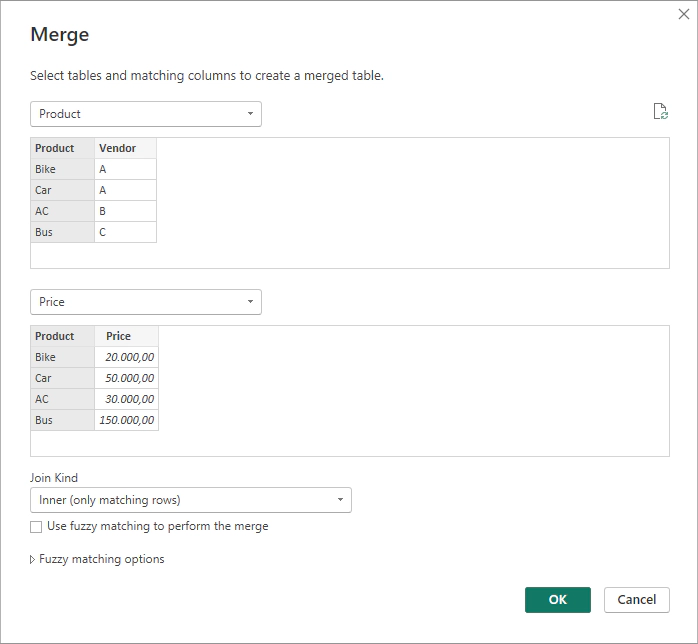Open the Product table dropdown
698x644 pixels.
(146, 114)
